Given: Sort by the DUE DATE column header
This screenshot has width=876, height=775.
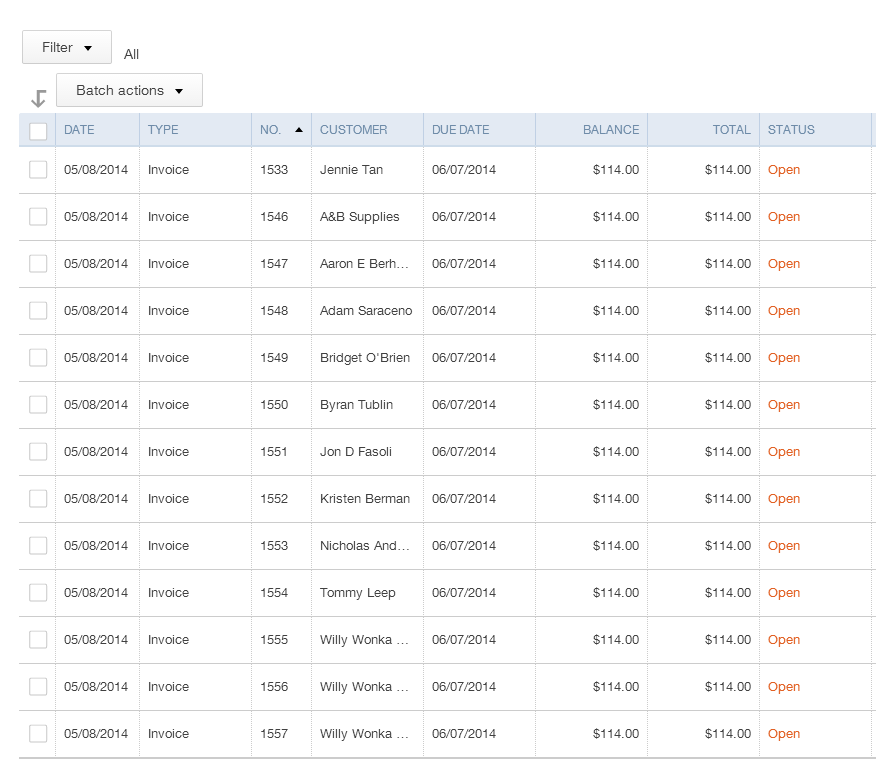Looking at the screenshot, I should tap(460, 130).
